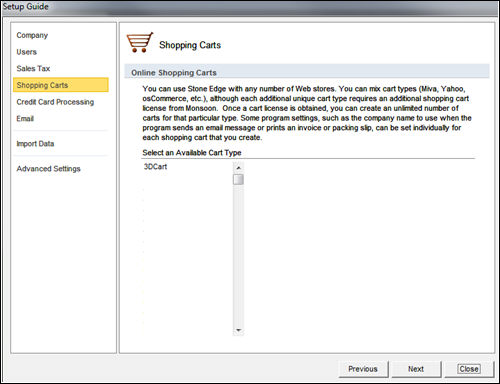Go to the Users section

coord(27,52)
